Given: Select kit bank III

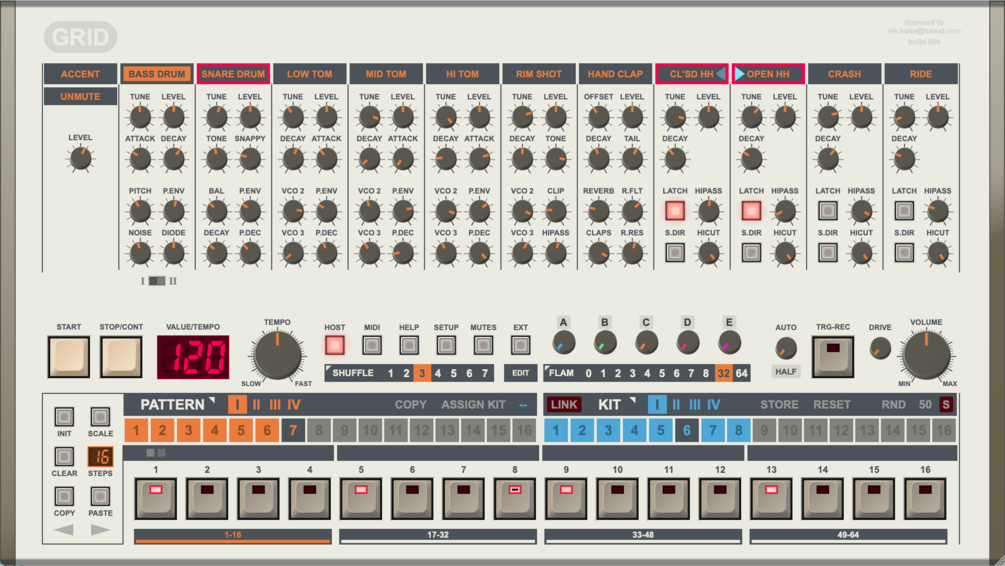Looking at the screenshot, I should tap(695, 404).
